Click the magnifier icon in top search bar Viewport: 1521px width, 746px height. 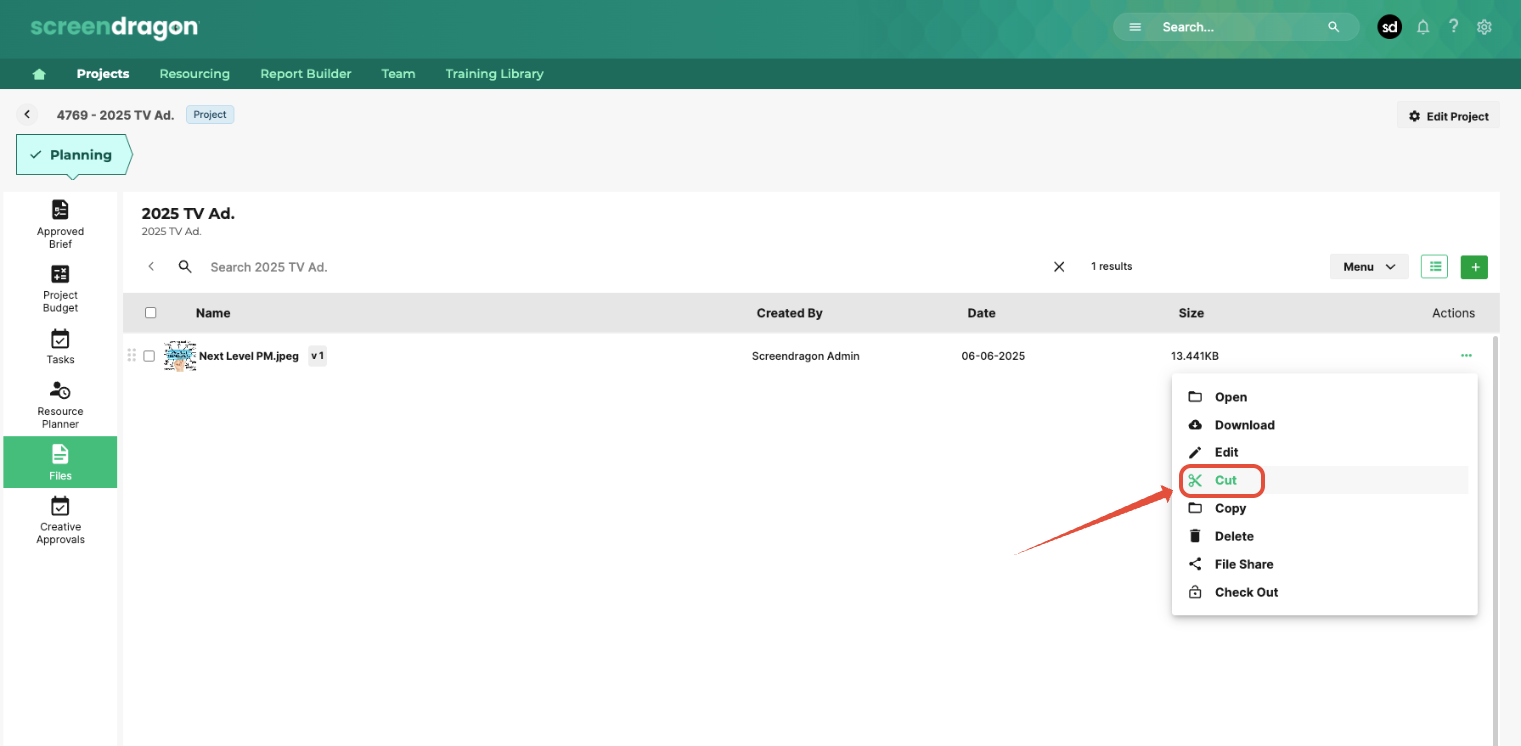click(1333, 27)
